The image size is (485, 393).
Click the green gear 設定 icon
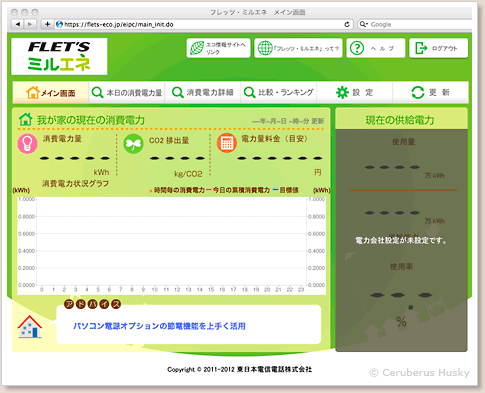pos(342,92)
